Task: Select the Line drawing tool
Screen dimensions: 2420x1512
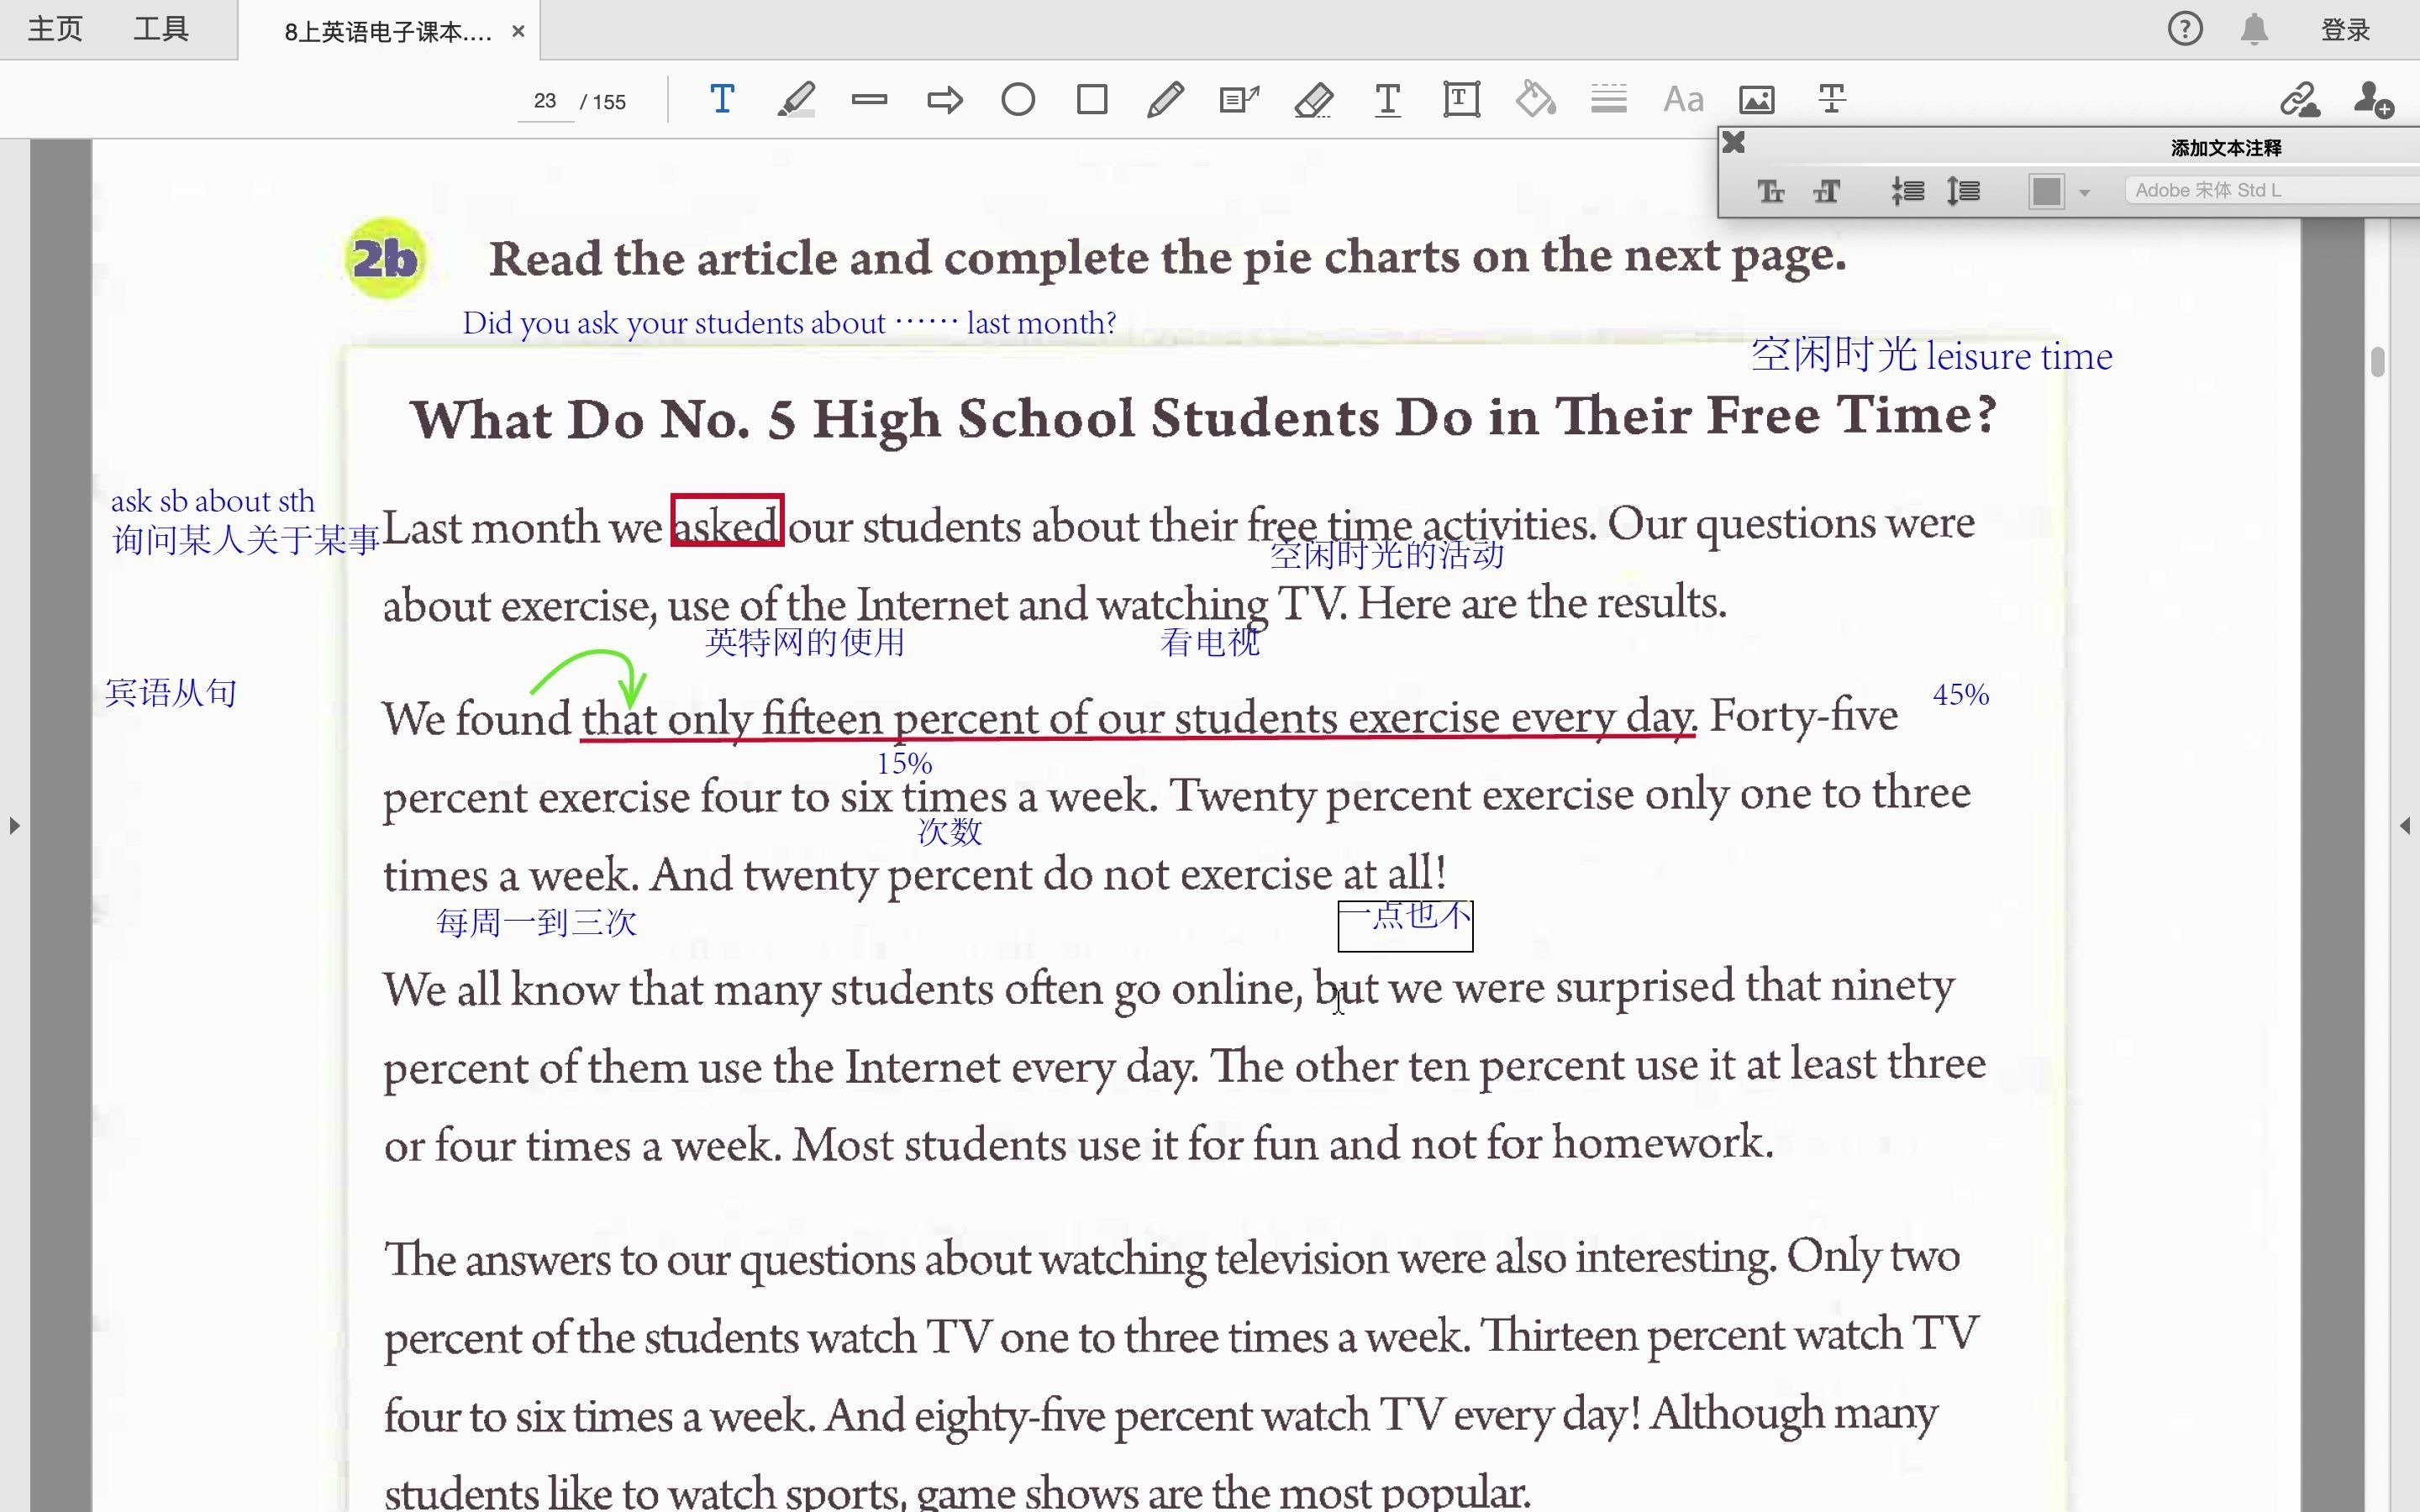Action: [x=870, y=99]
